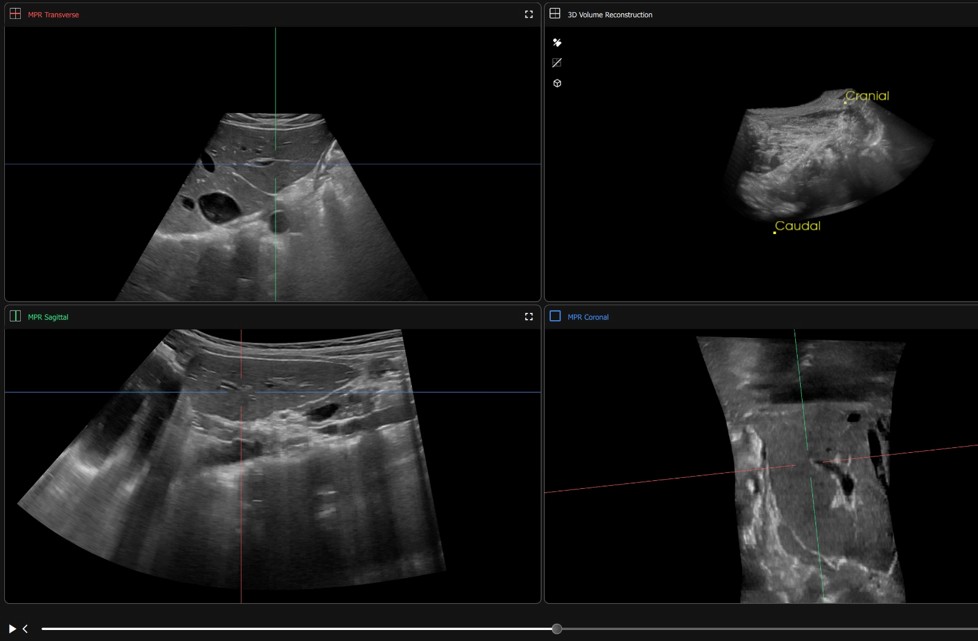
Task: Click the MPR Transverse layout icon
Action: 15,14
